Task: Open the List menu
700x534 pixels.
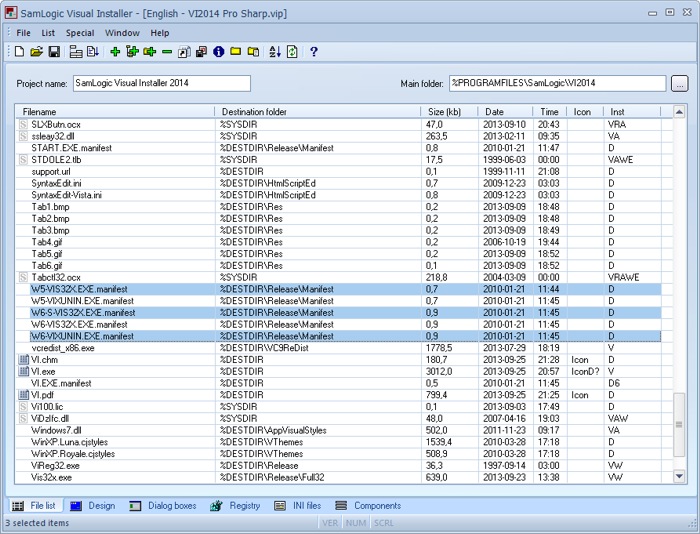Action: [48, 33]
